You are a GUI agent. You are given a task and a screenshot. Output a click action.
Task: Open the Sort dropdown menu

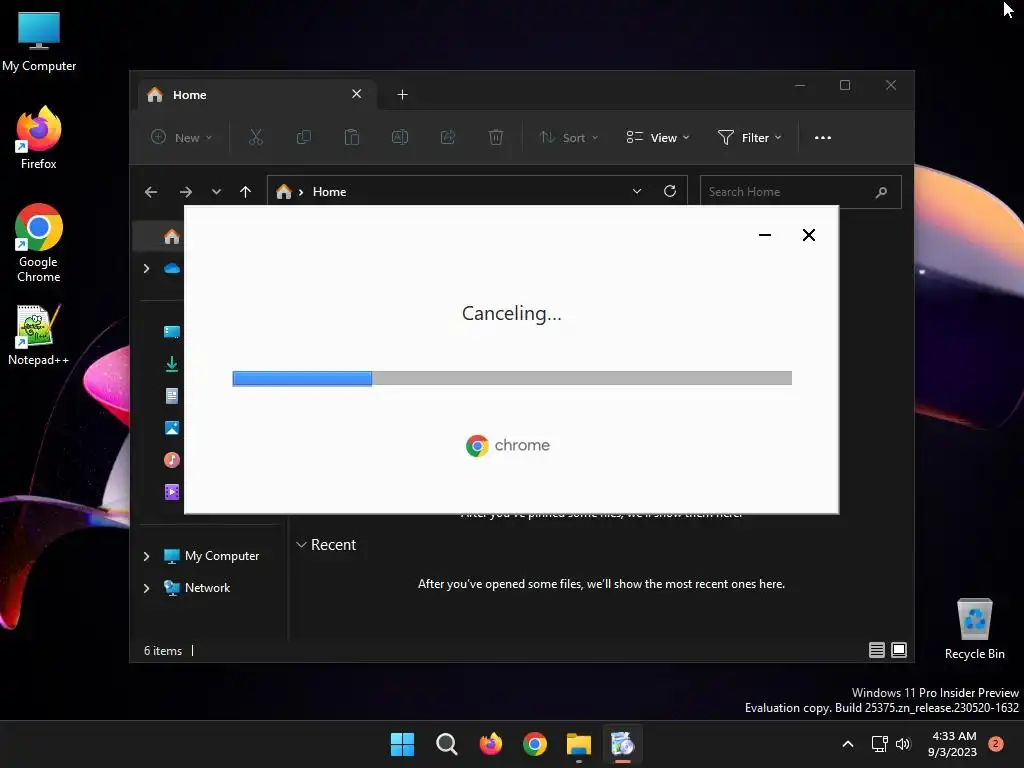[568, 137]
